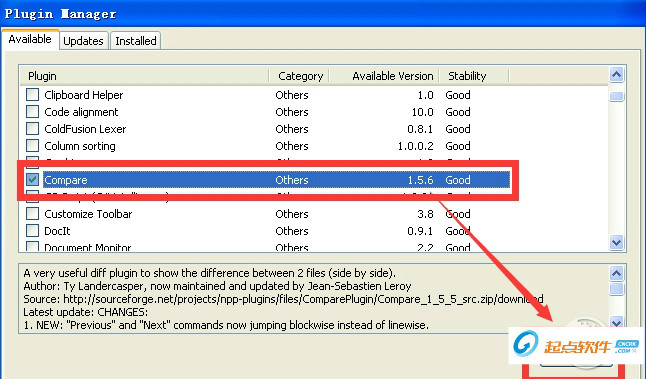The width and height of the screenshot is (646, 379).
Task: Sort by the Plugin column header
Action: pos(145,76)
